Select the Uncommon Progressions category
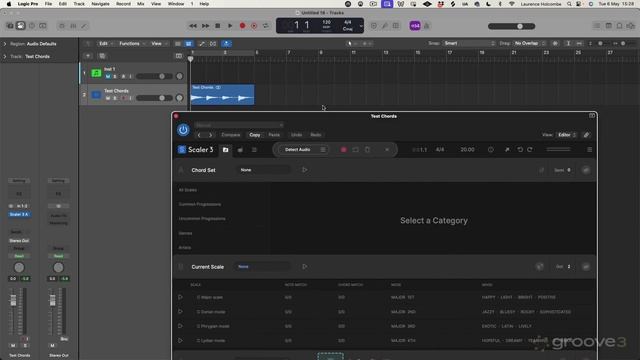Viewport: 640px width, 360px height. [x=202, y=219]
